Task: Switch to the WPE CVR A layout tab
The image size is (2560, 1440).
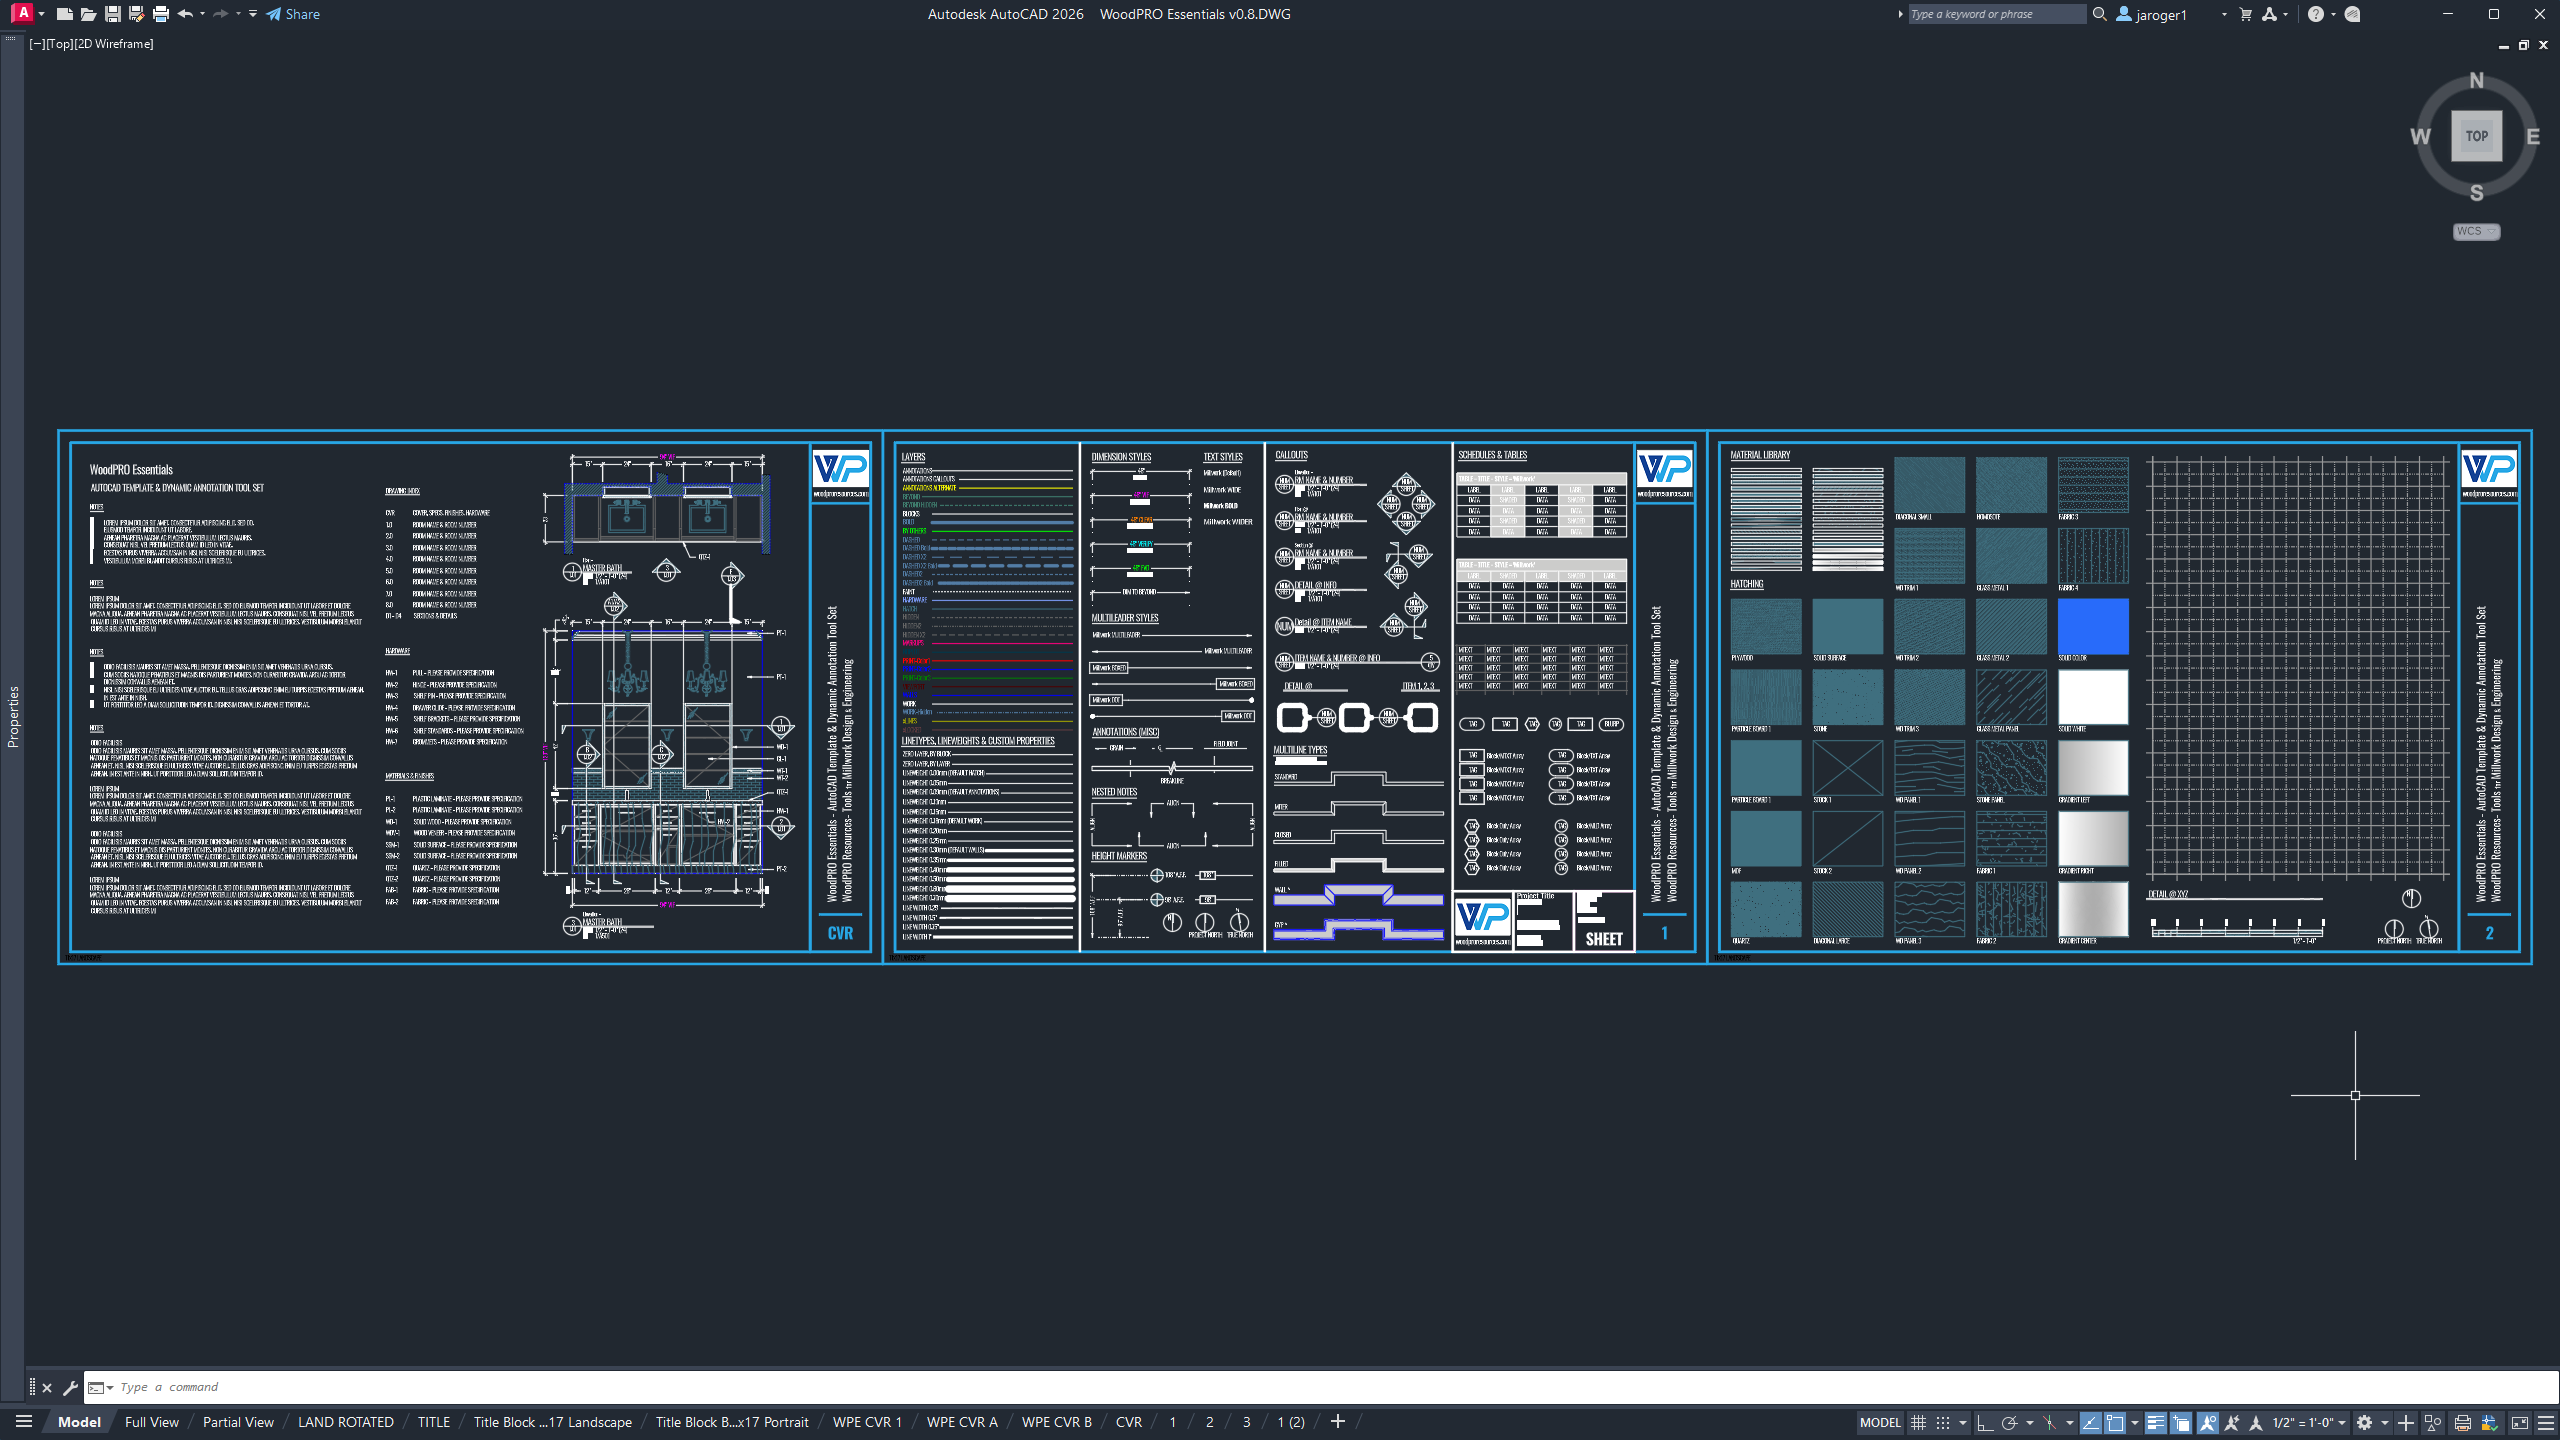Action: coord(961,1422)
